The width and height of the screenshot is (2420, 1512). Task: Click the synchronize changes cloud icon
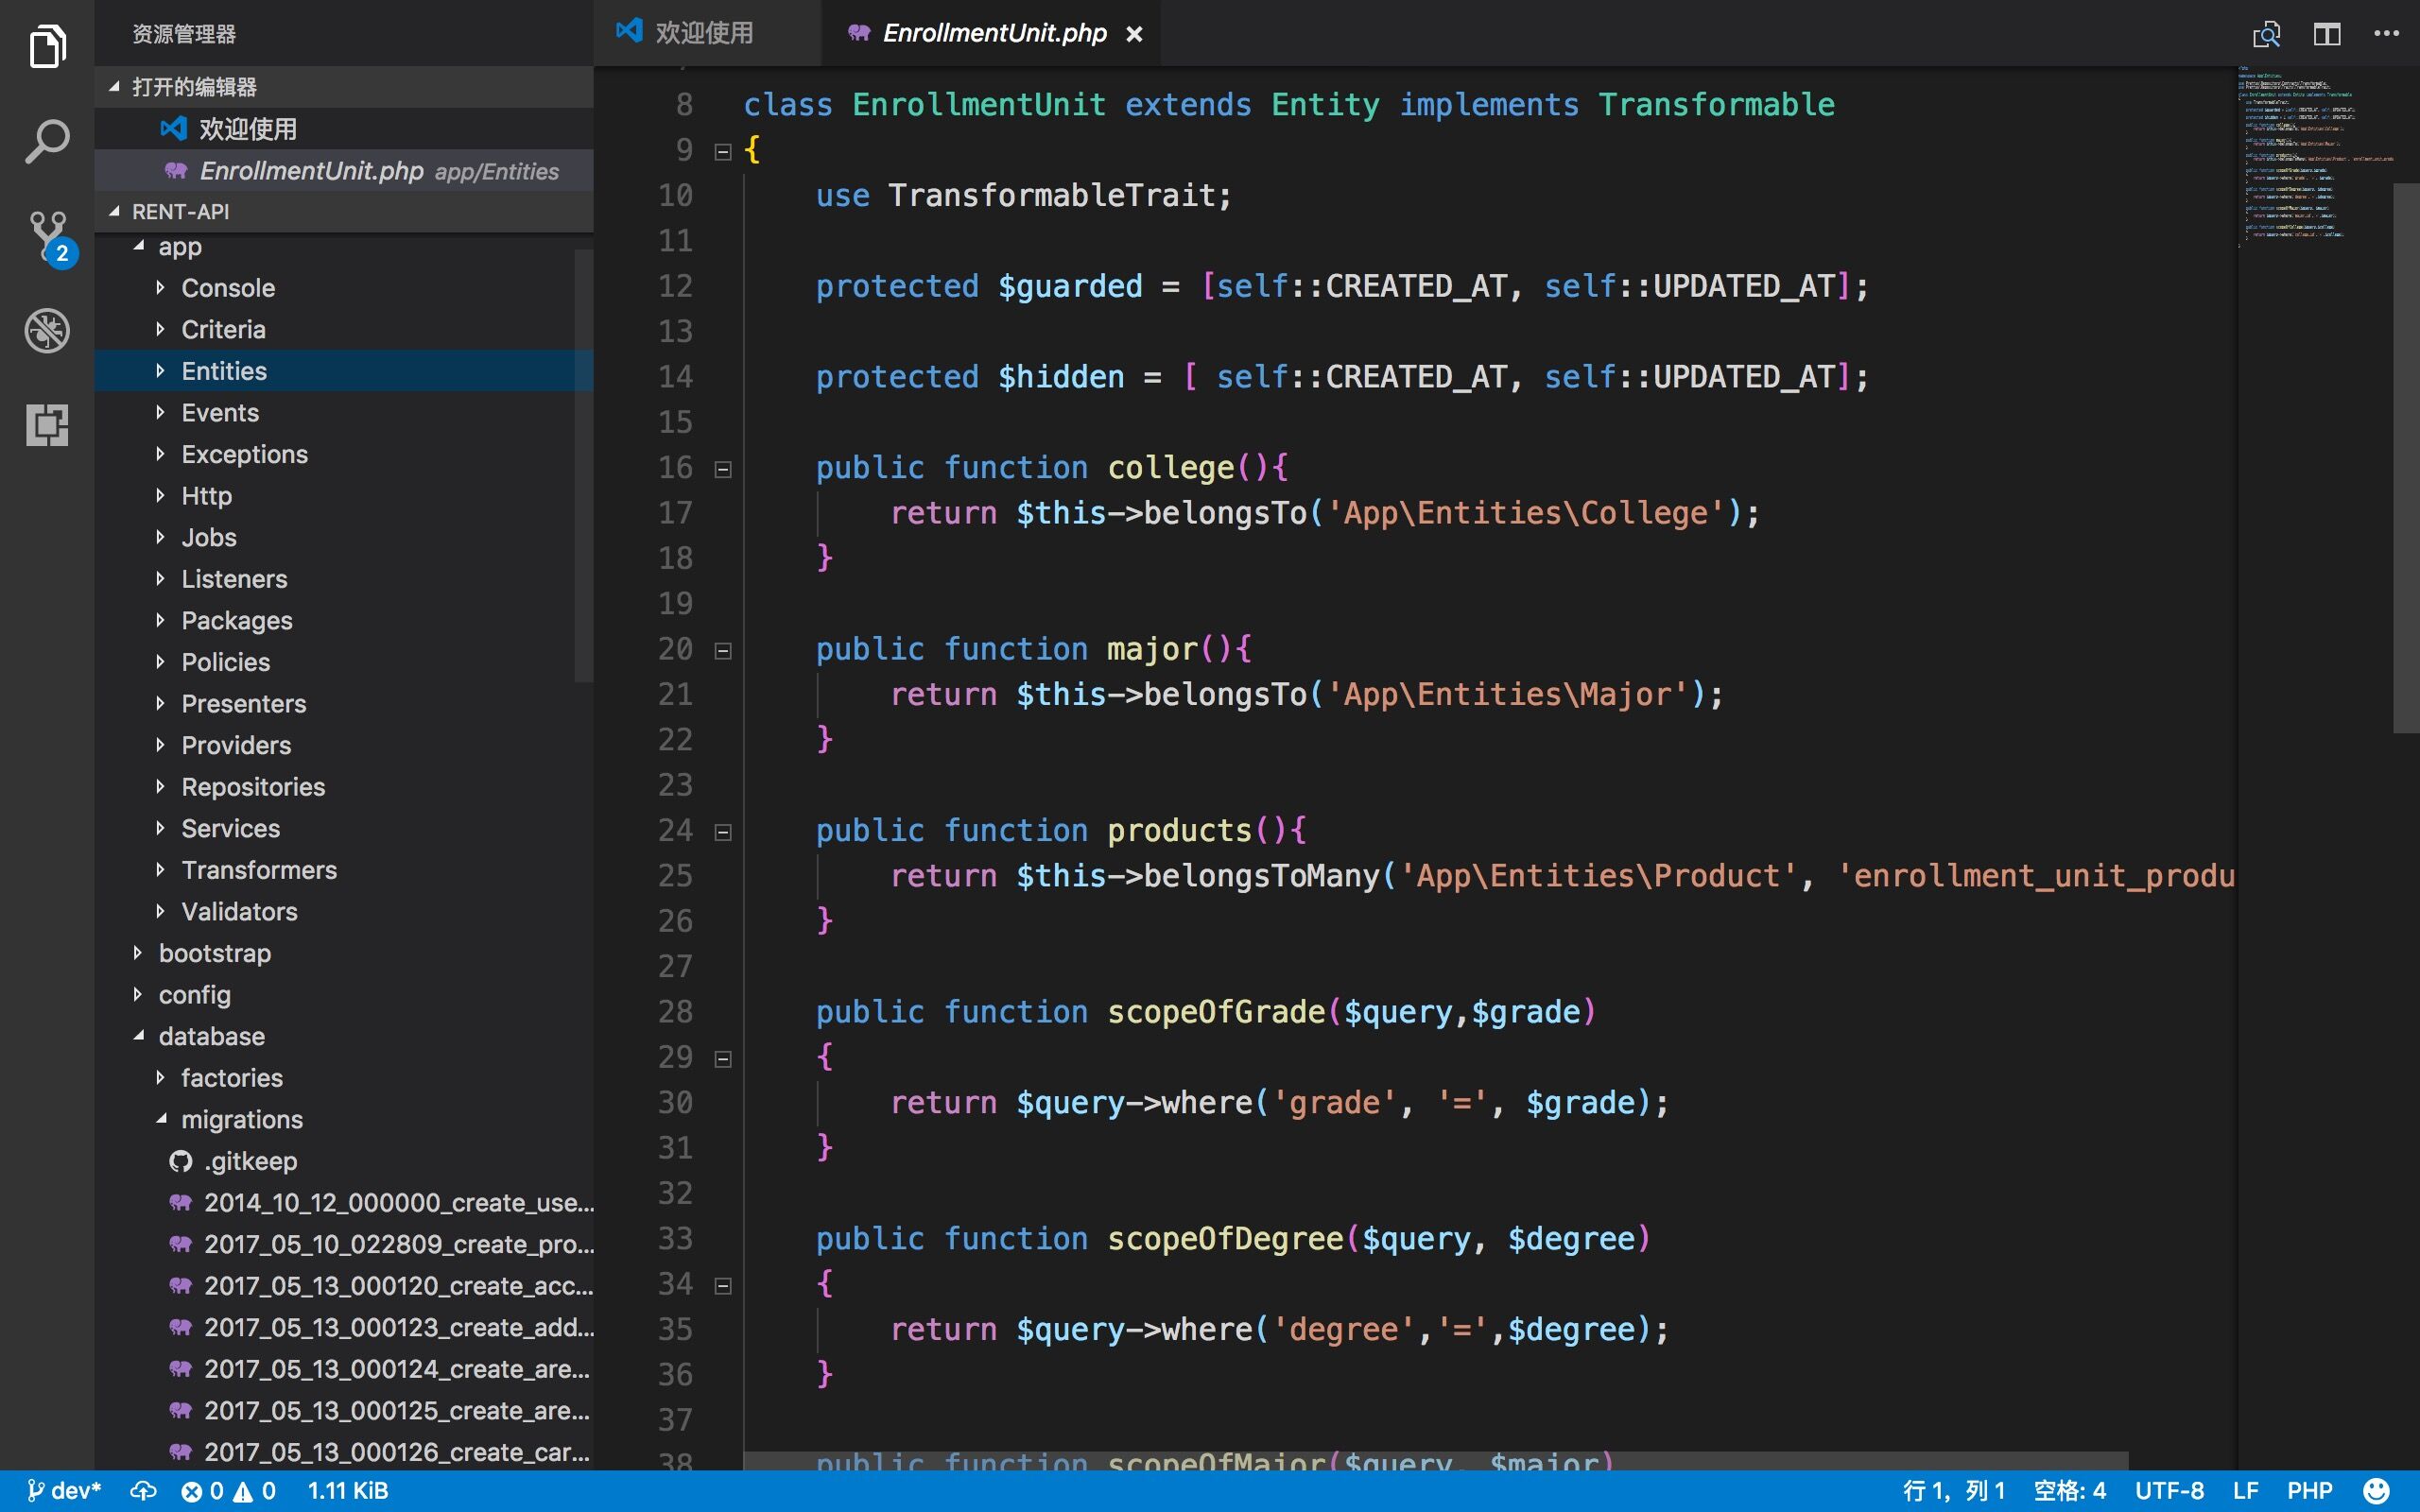point(143,1491)
